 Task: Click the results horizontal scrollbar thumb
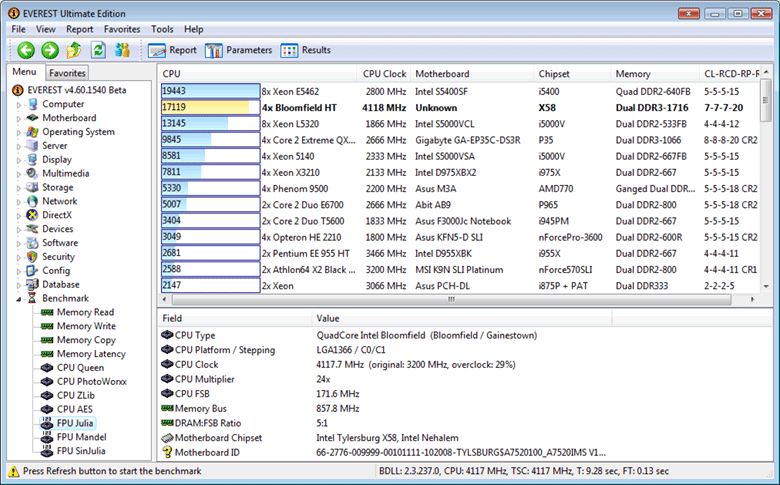[451, 299]
